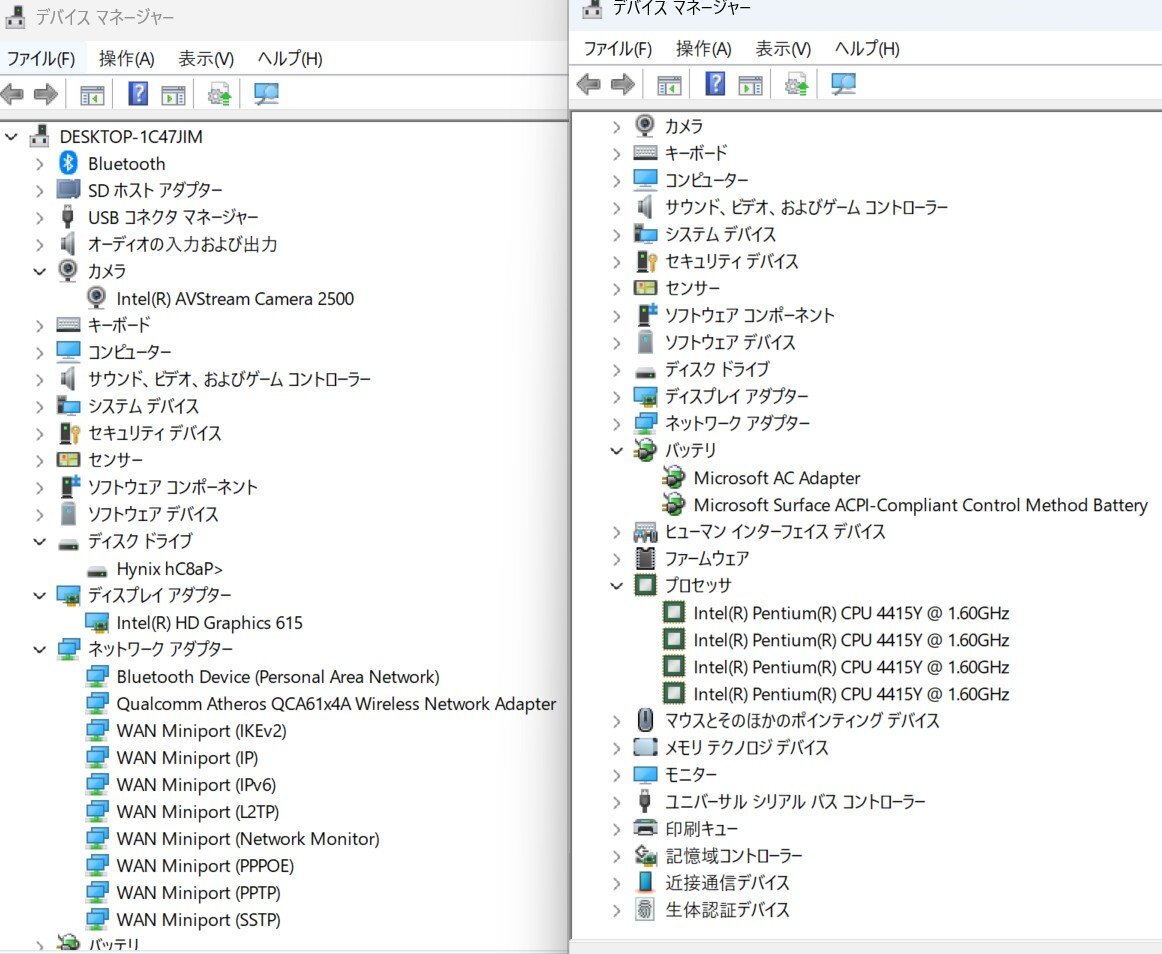Collapse the ディスプレイ アダプター category in left window
The height and width of the screenshot is (954, 1162).
pos(39,595)
